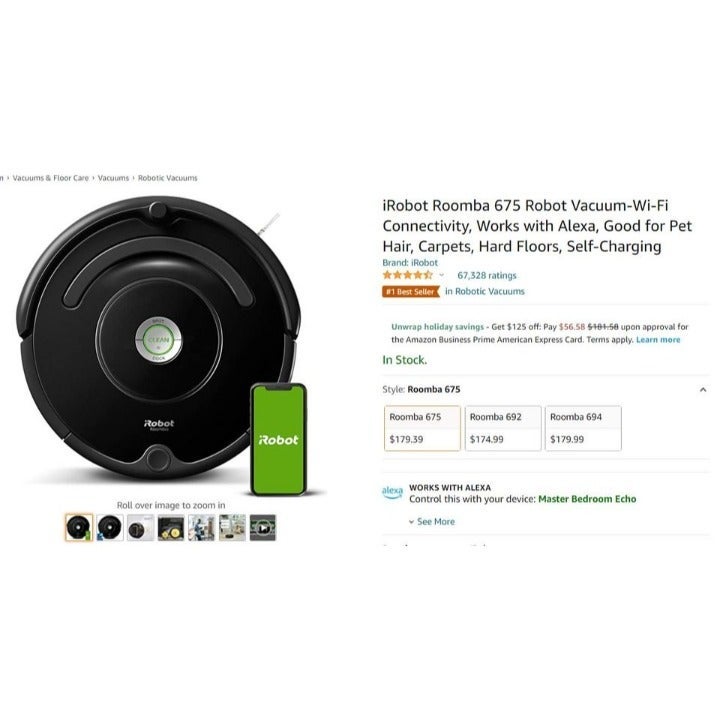The width and height of the screenshot is (720, 720).
Task: Go to Vacuums breadcrumb category
Action: [113, 178]
